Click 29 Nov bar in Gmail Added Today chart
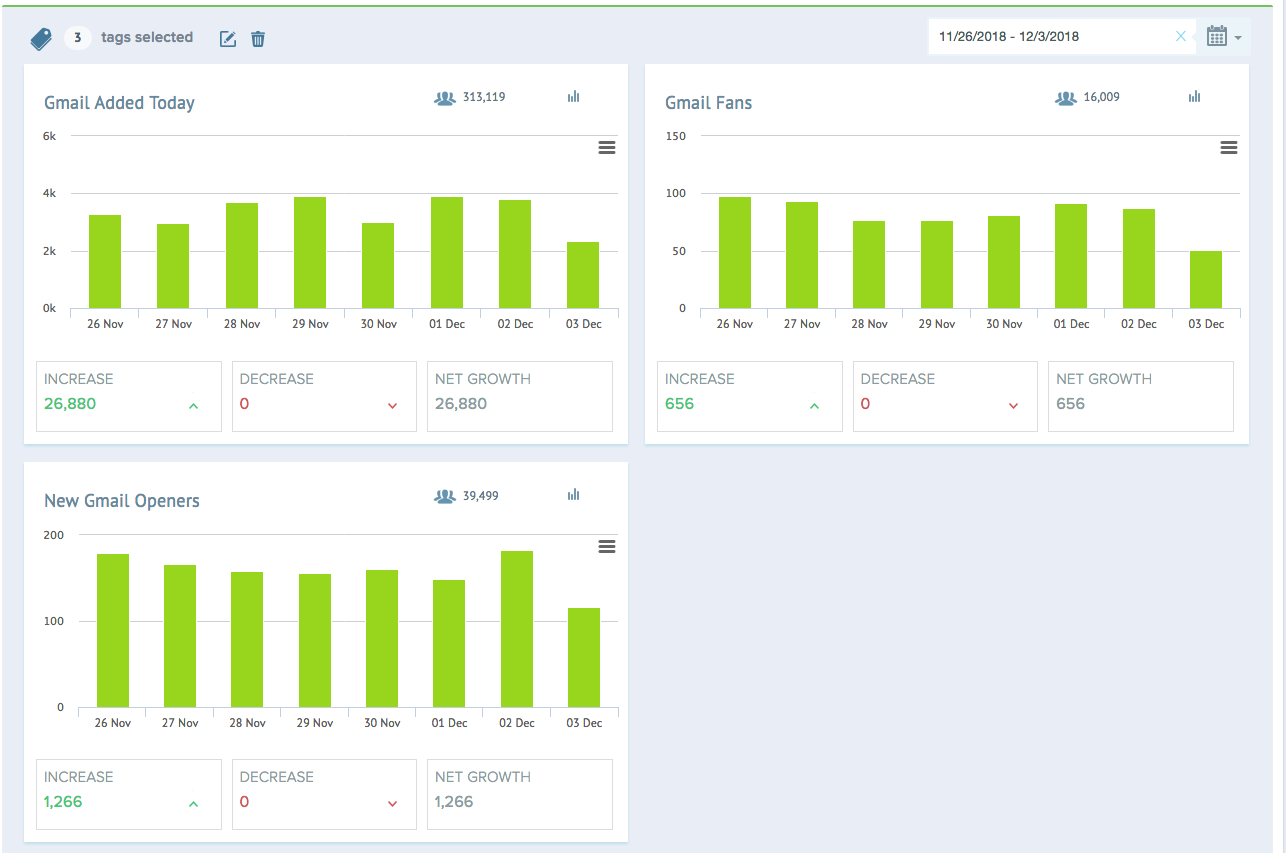 (x=310, y=253)
